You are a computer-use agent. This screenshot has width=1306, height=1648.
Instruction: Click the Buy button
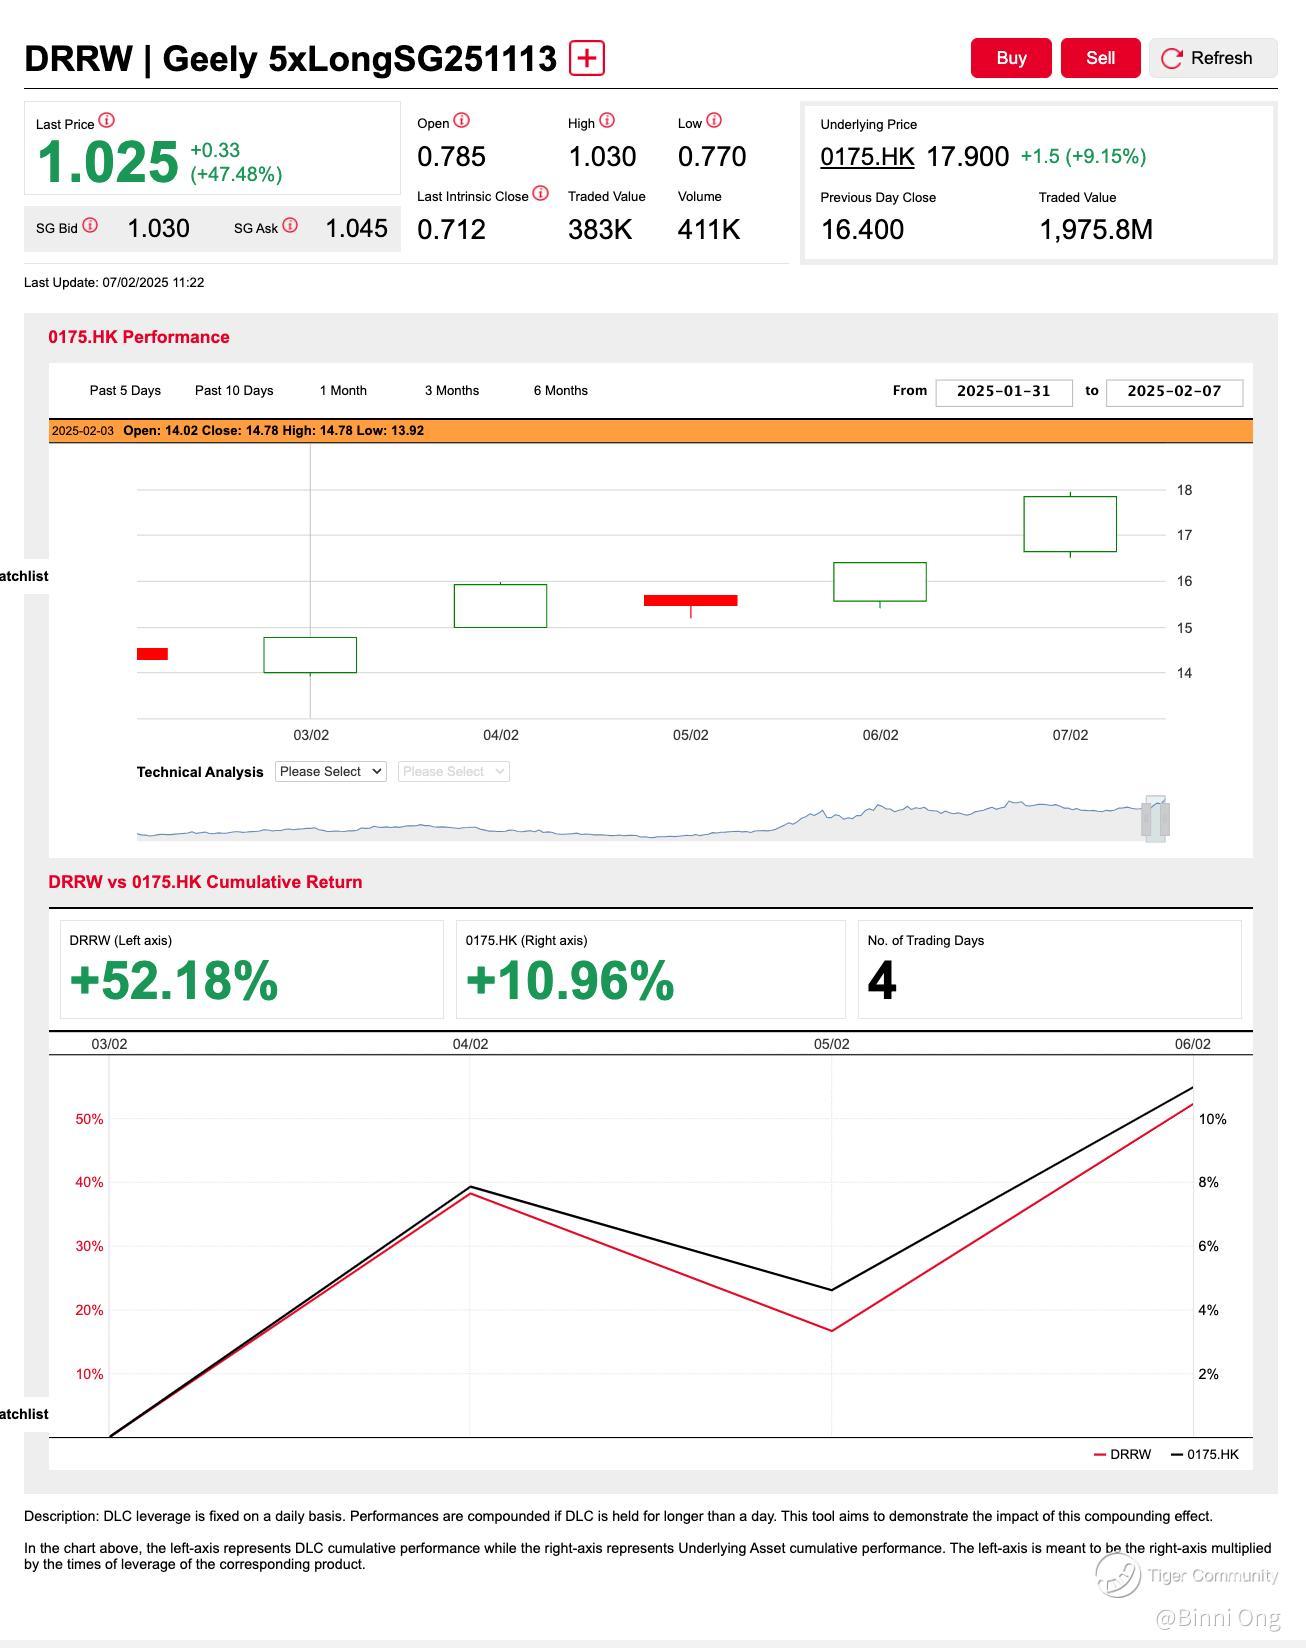[x=1011, y=58]
